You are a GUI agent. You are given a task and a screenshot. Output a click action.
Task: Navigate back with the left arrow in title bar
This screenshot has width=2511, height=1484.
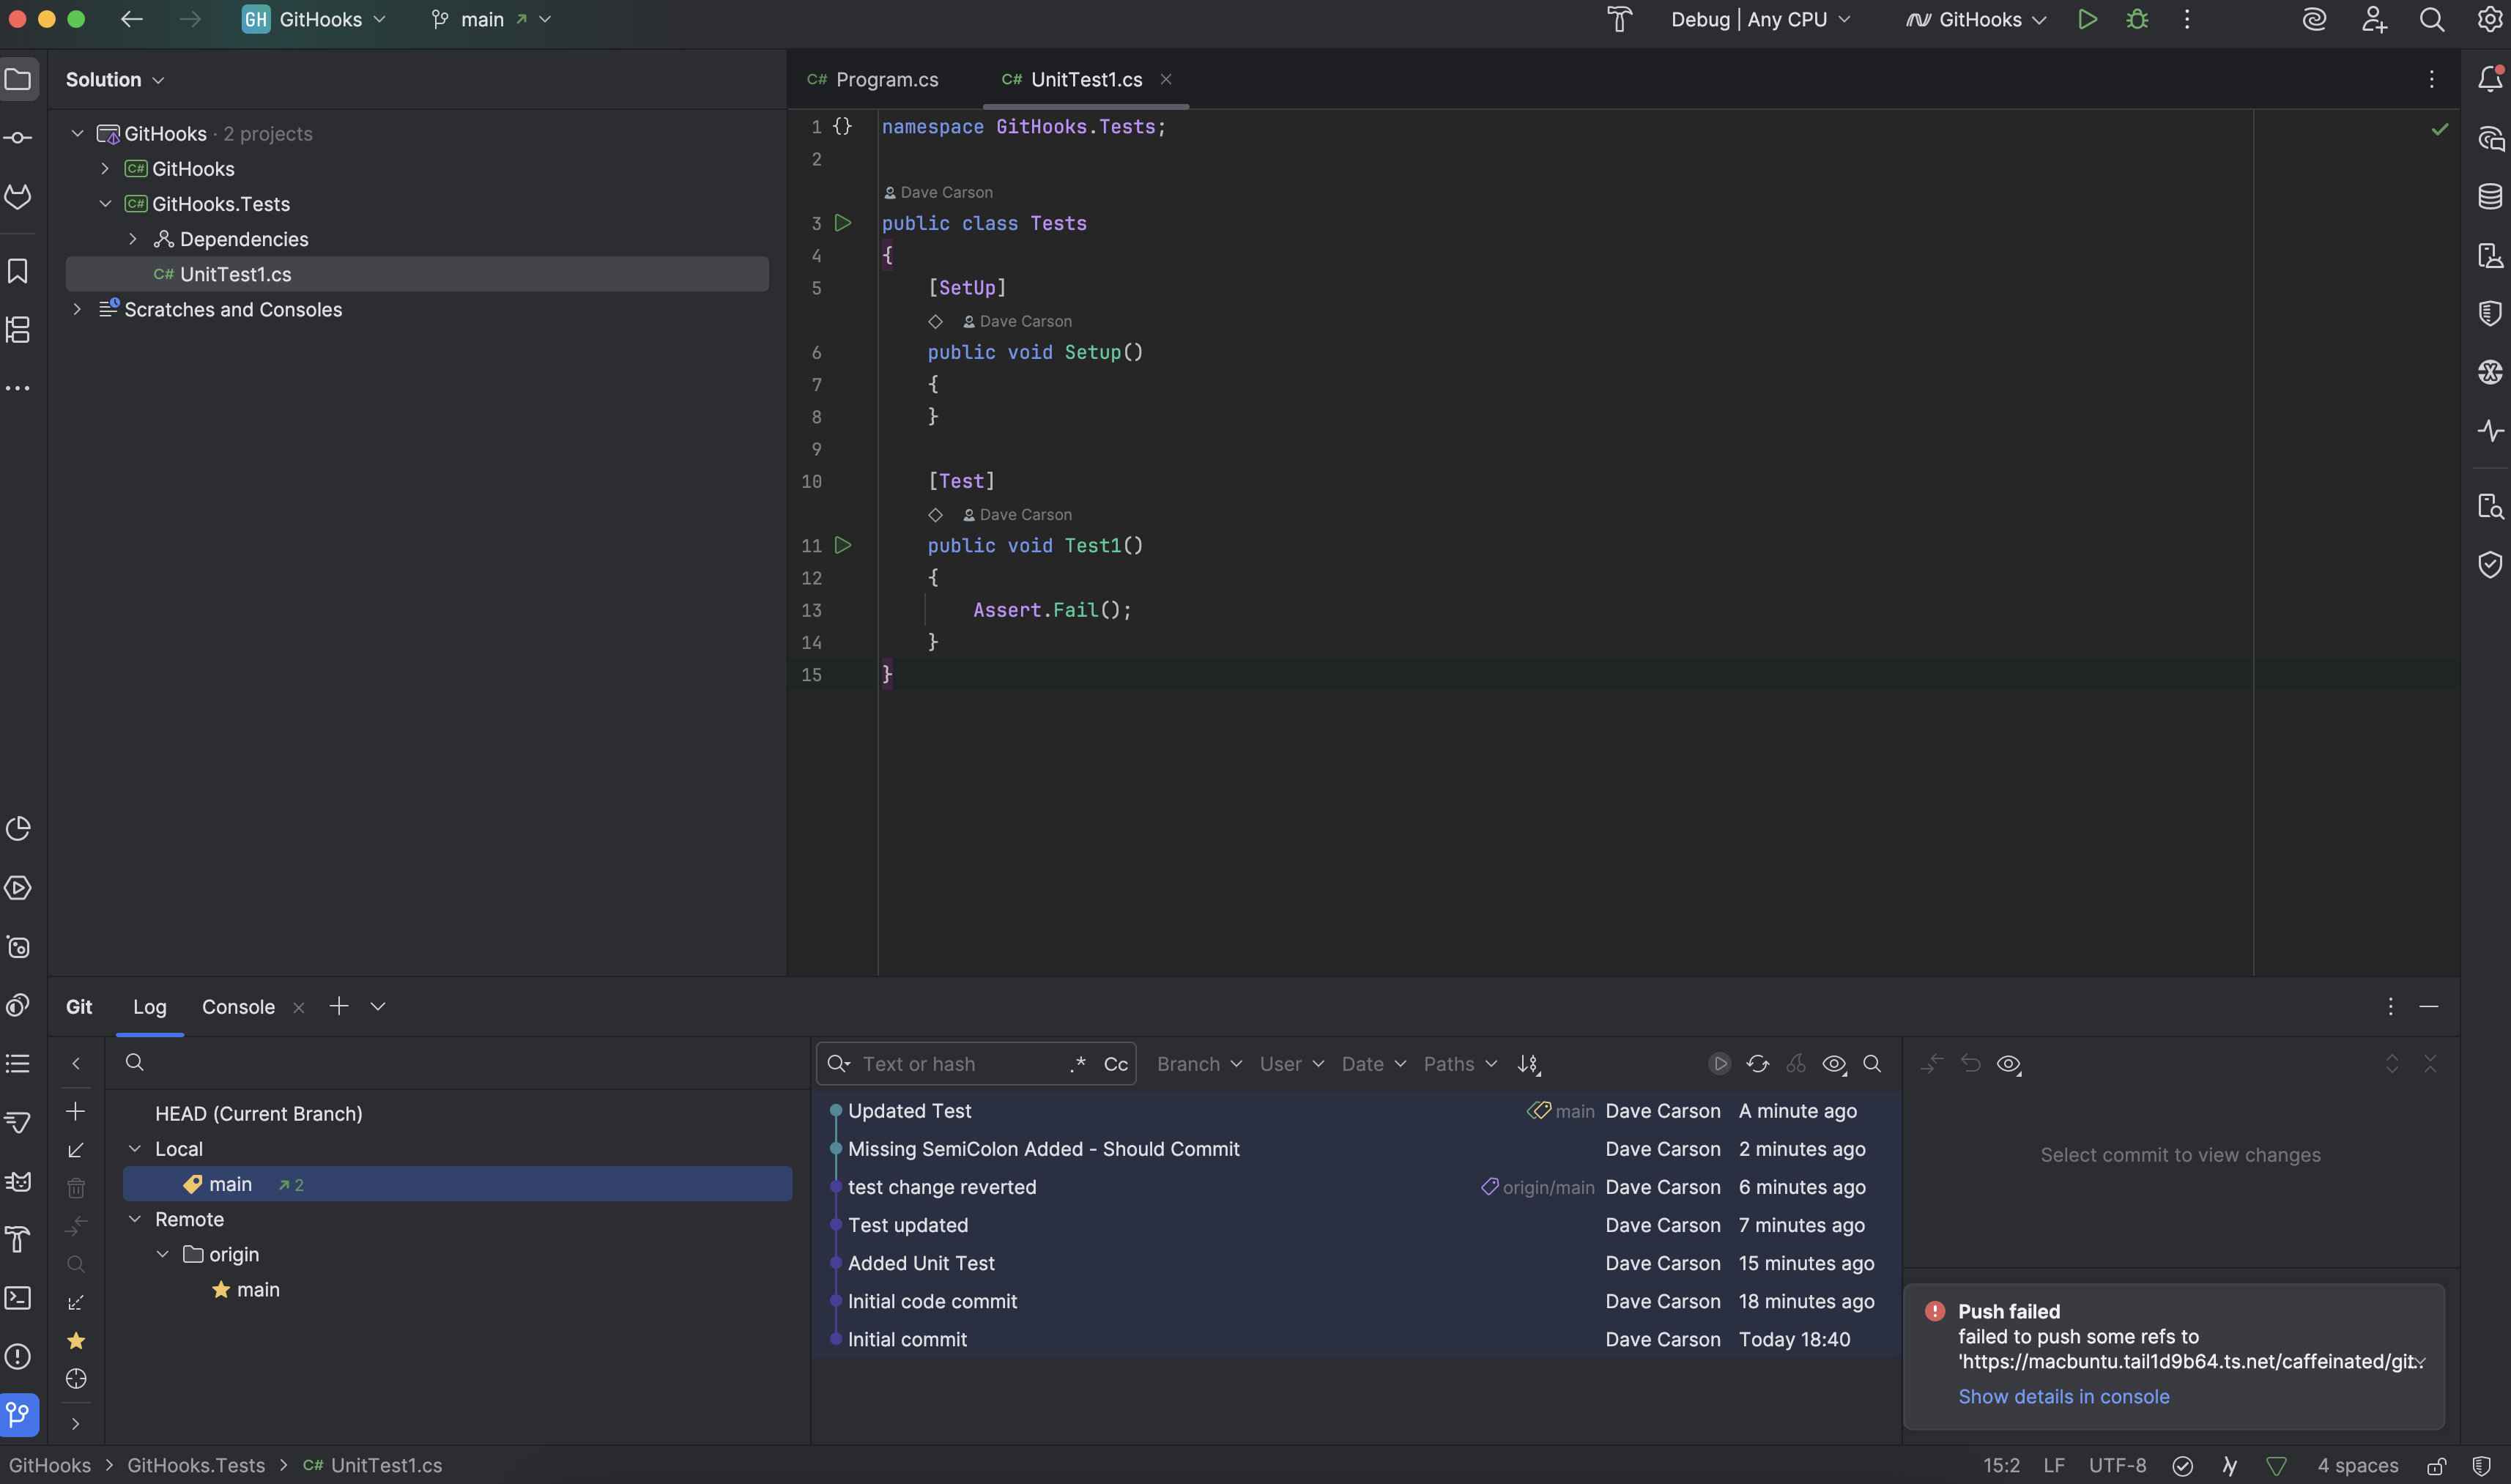(x=131, y=20)
